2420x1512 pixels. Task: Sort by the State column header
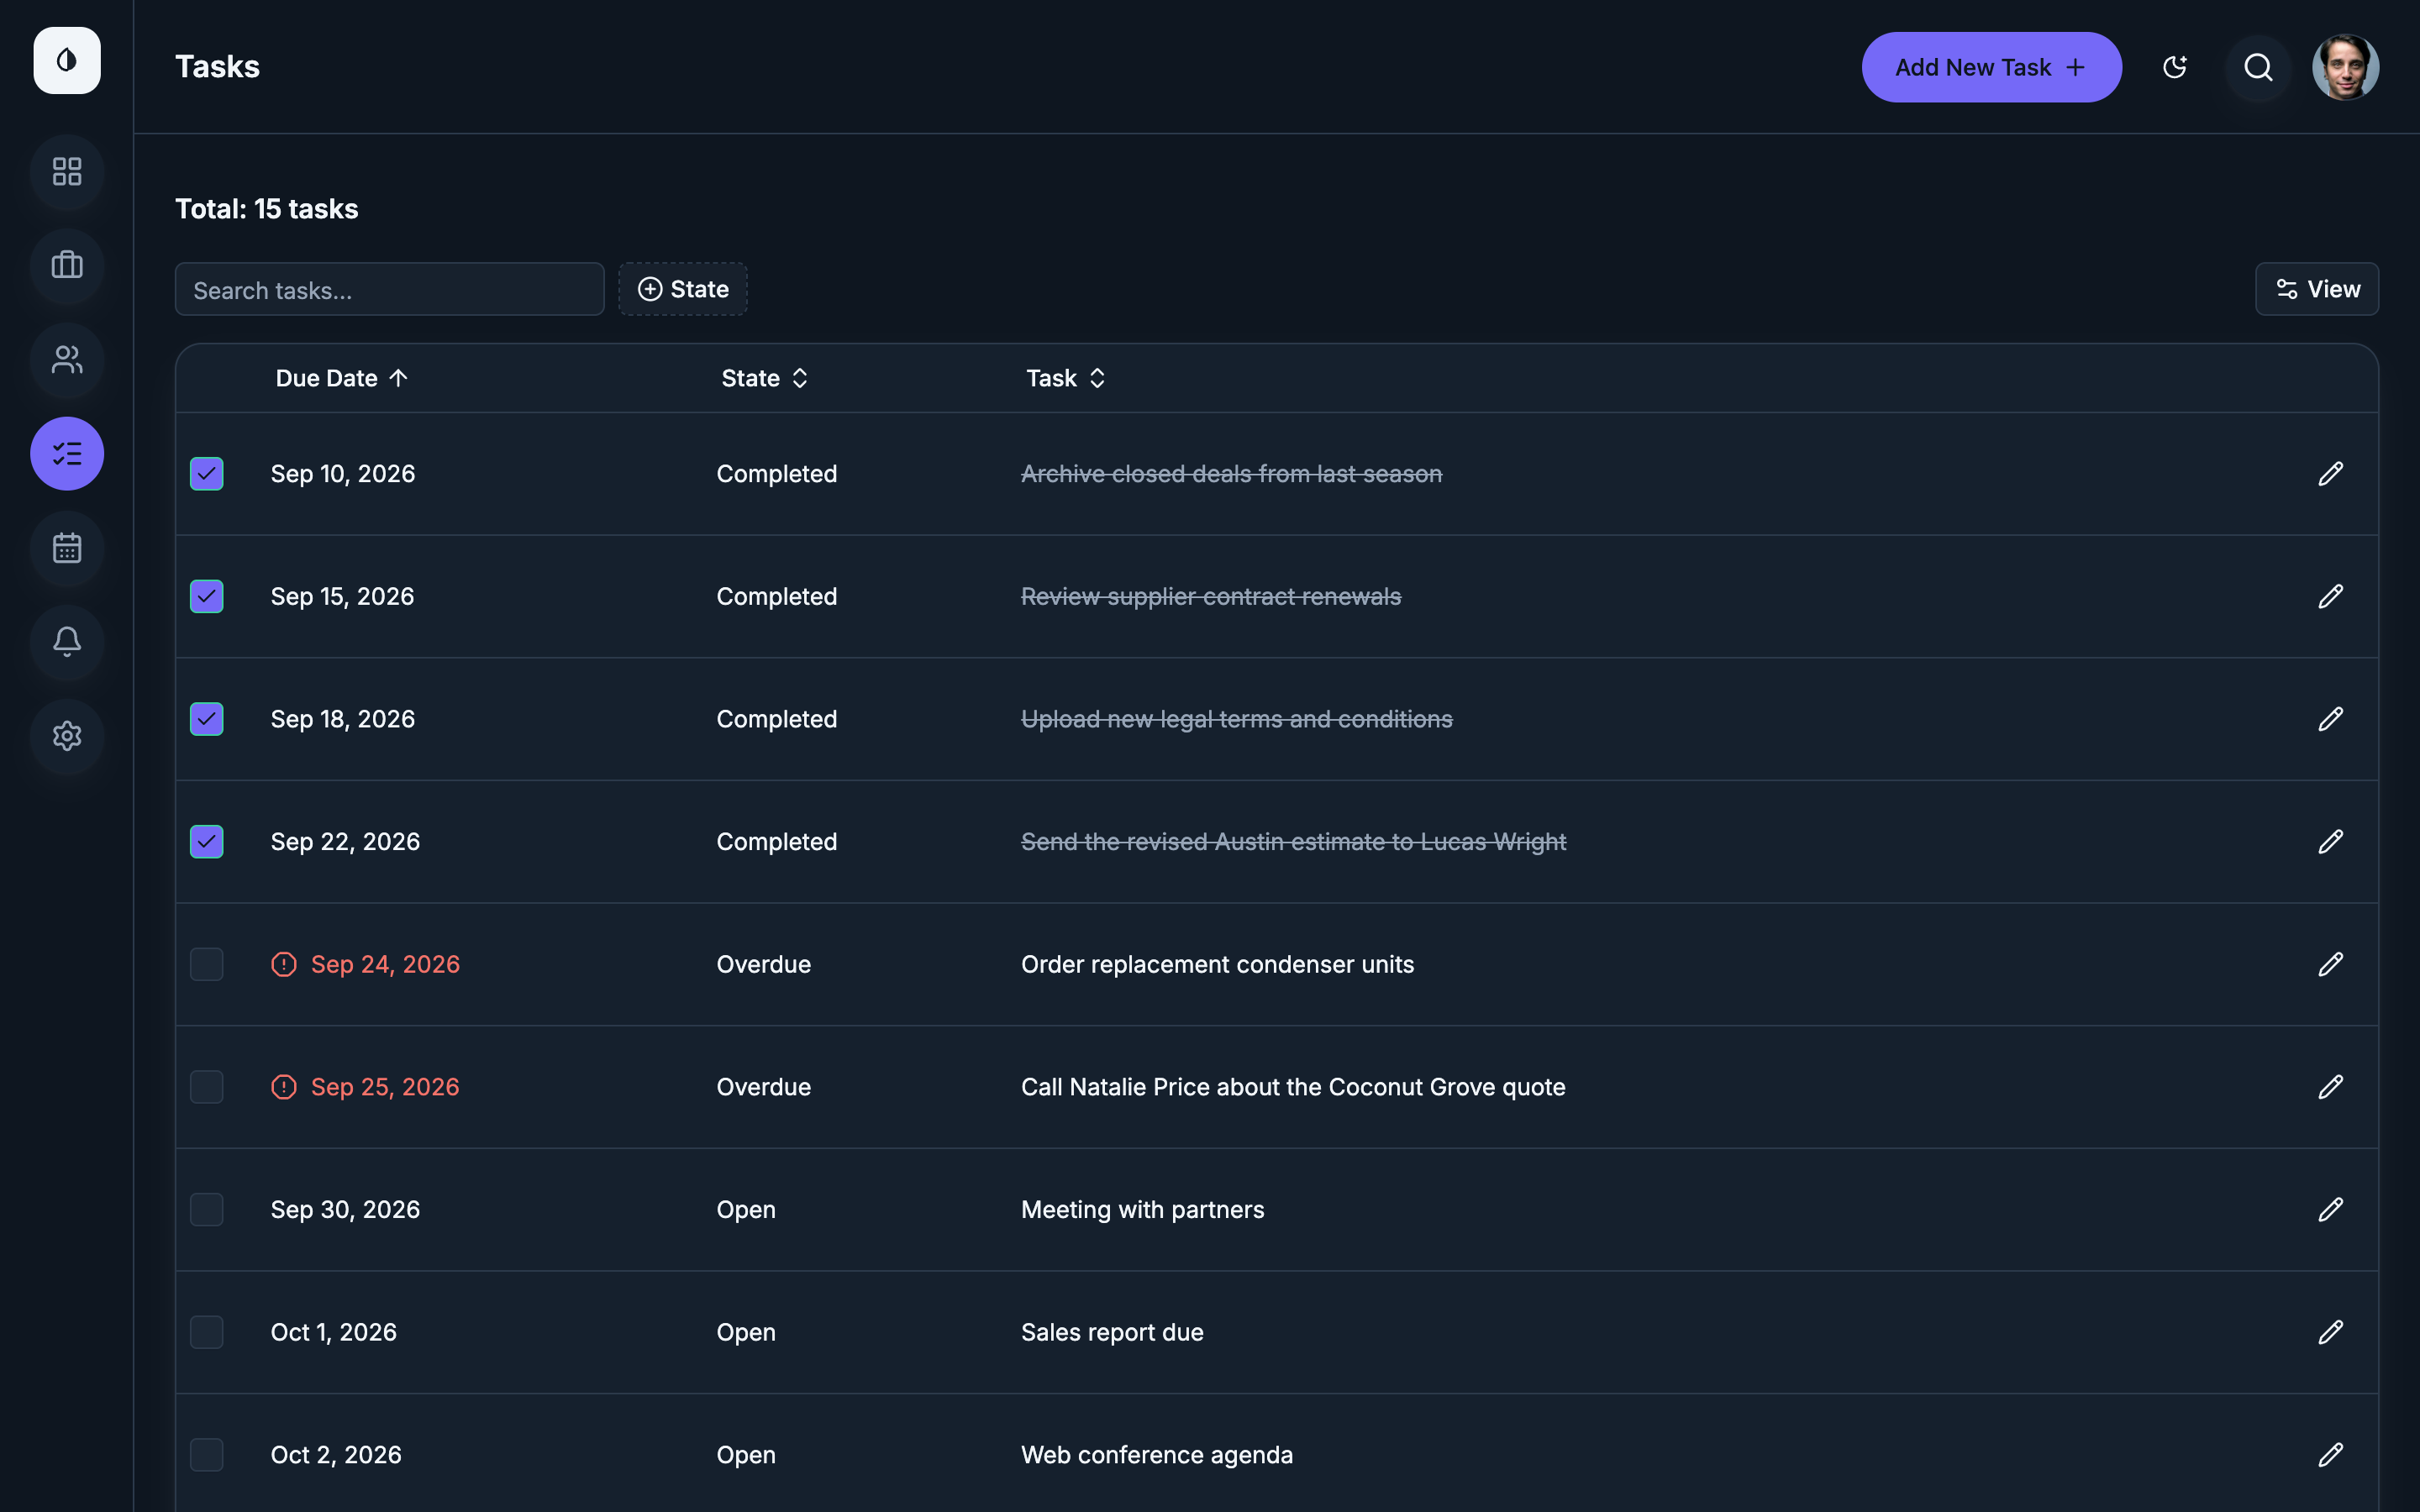pos(764,378)
